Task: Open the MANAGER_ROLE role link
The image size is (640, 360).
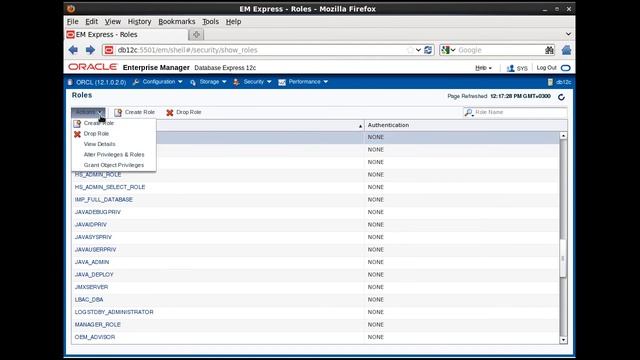Action: tap(98, 324)
